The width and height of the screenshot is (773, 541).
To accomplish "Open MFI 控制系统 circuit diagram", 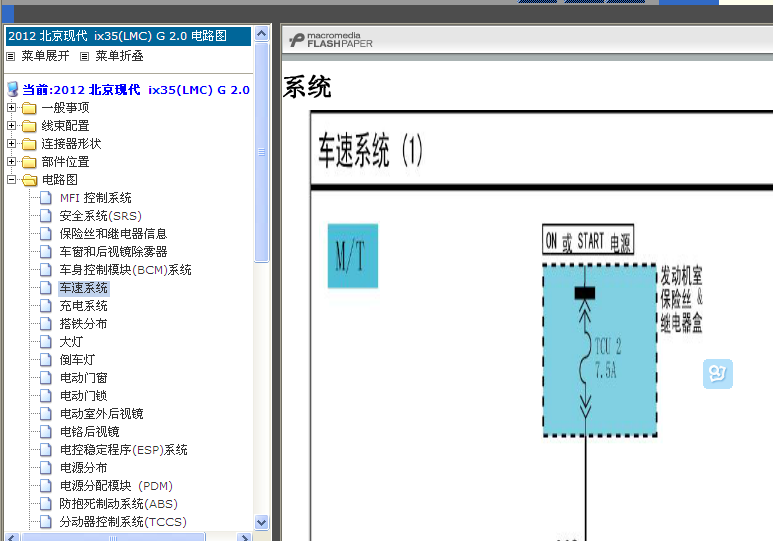I will [96, 198].
